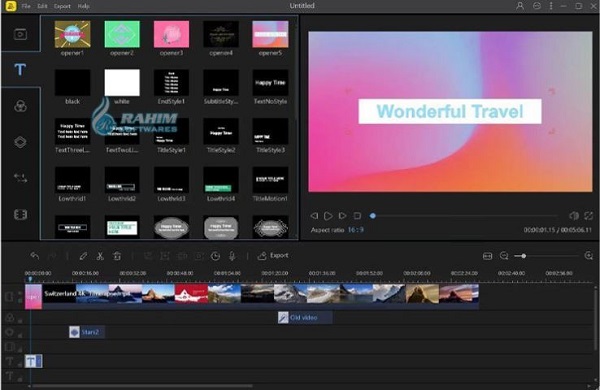
Task: Toggle fullscreen preview mode
Action: pos(589,216)
